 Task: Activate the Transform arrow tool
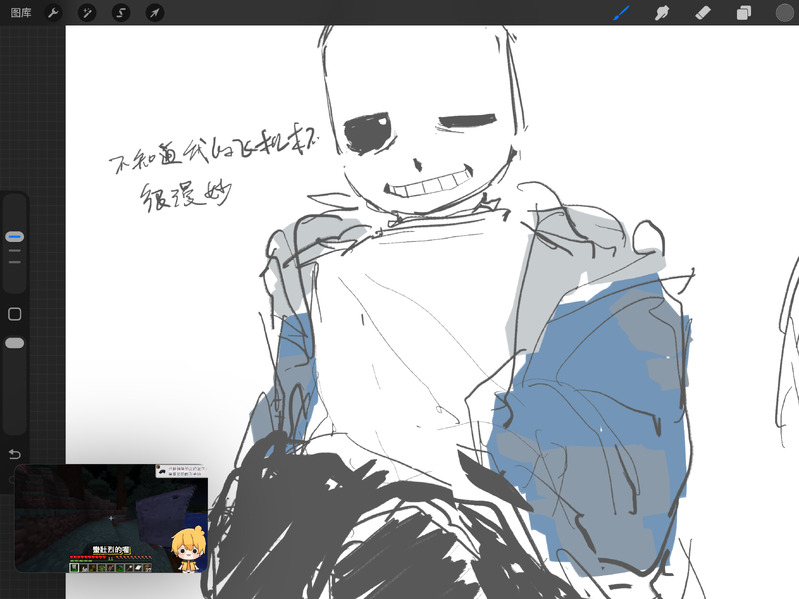(154, 13)
